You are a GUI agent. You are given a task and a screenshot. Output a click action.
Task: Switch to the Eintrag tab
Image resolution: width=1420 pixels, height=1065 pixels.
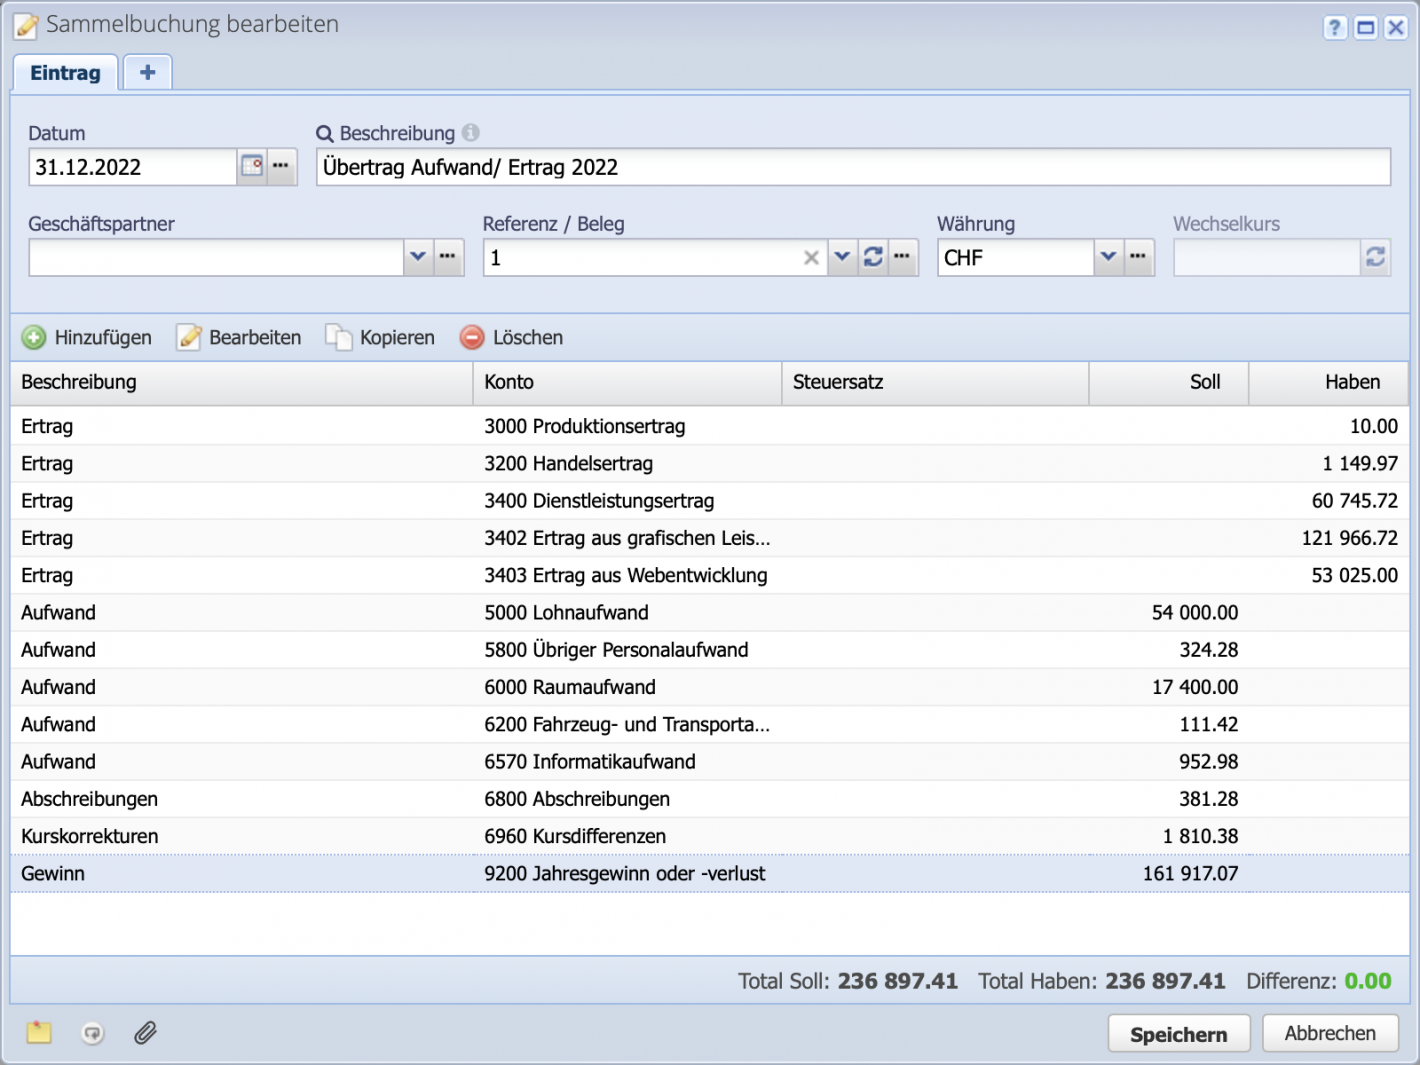65,73
